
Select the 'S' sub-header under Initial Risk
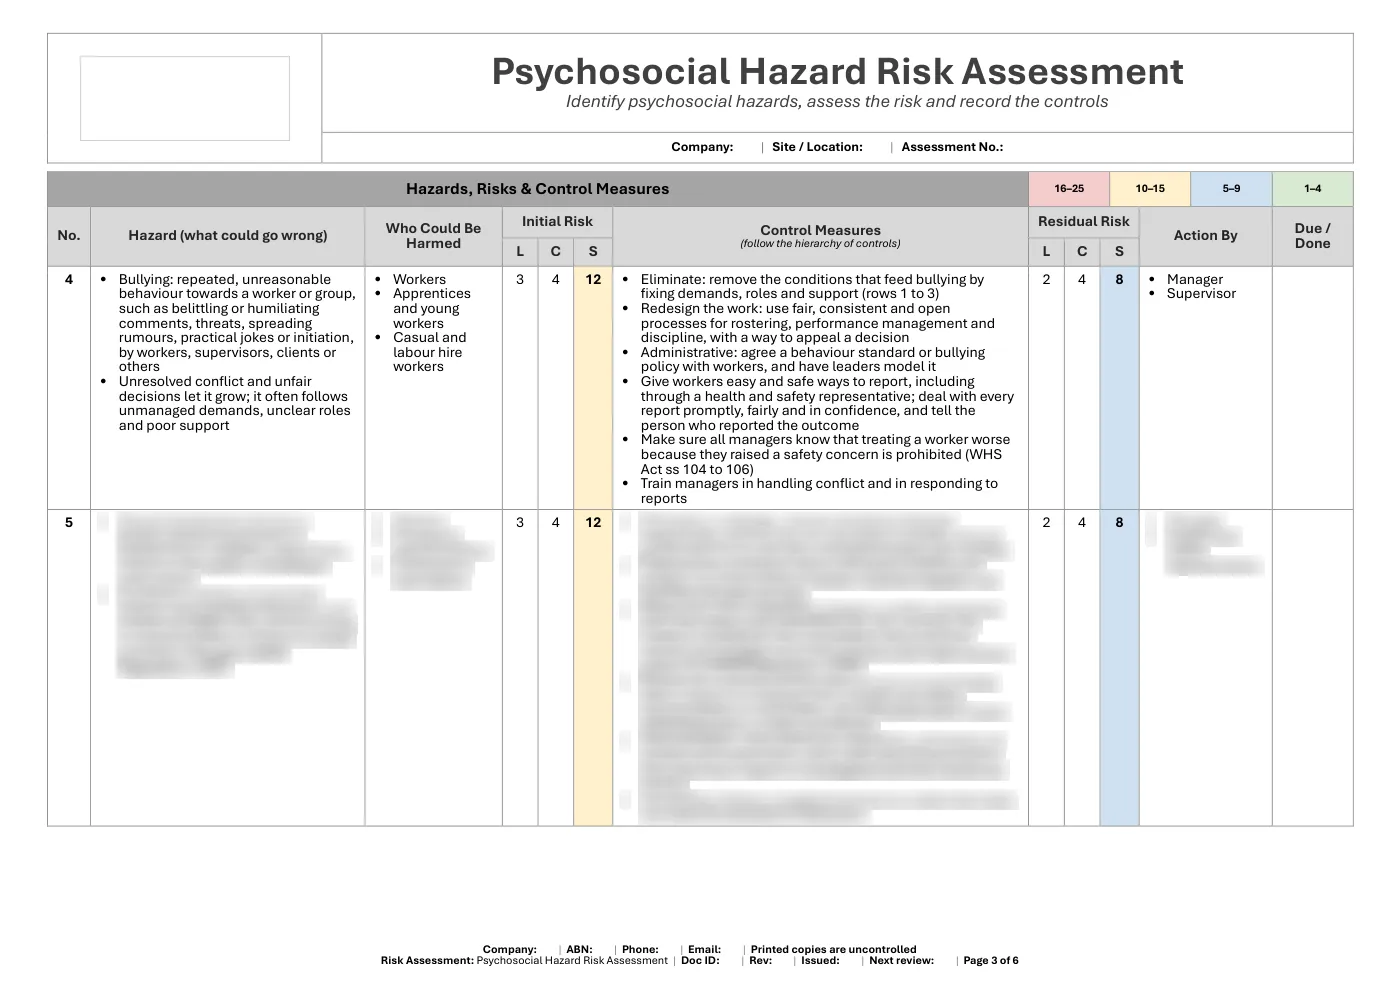tap(593, 252)
